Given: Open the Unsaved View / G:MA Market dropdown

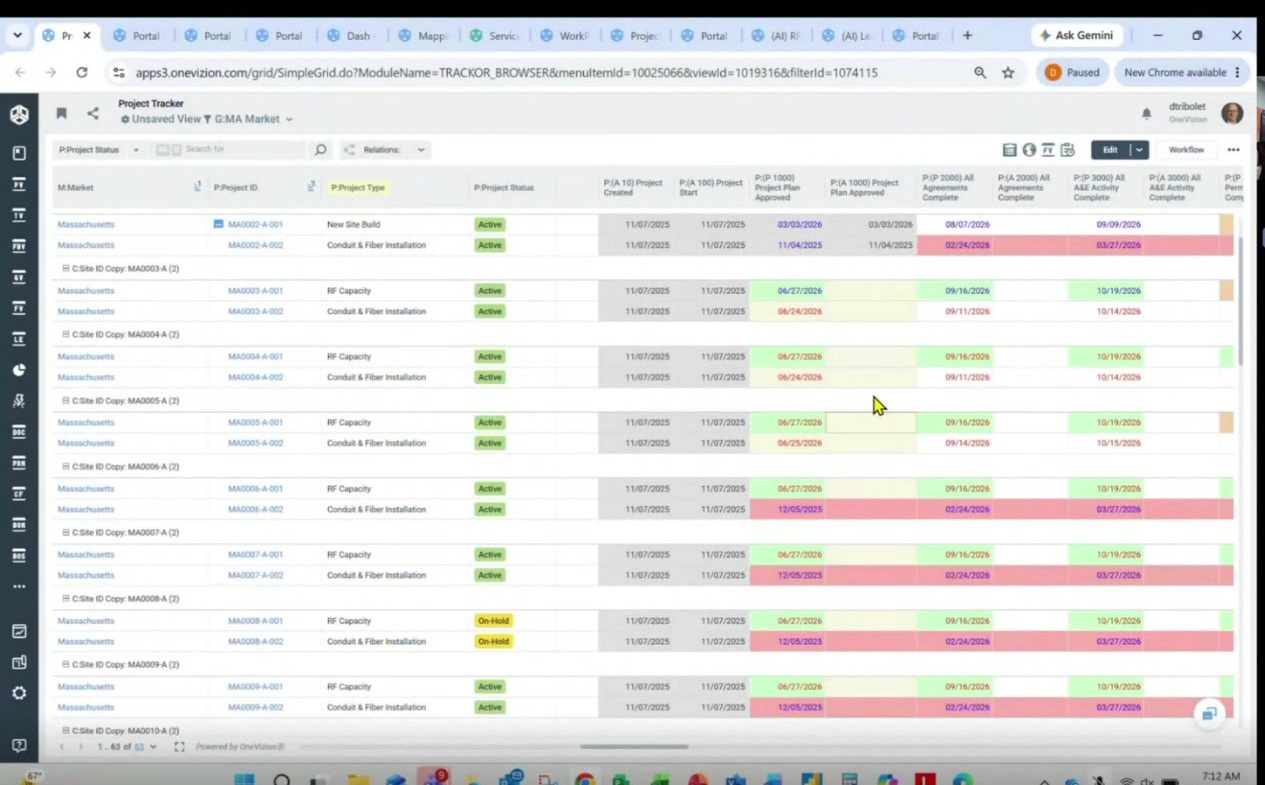Looking at the screenshot, I should [x=207, y=119].
